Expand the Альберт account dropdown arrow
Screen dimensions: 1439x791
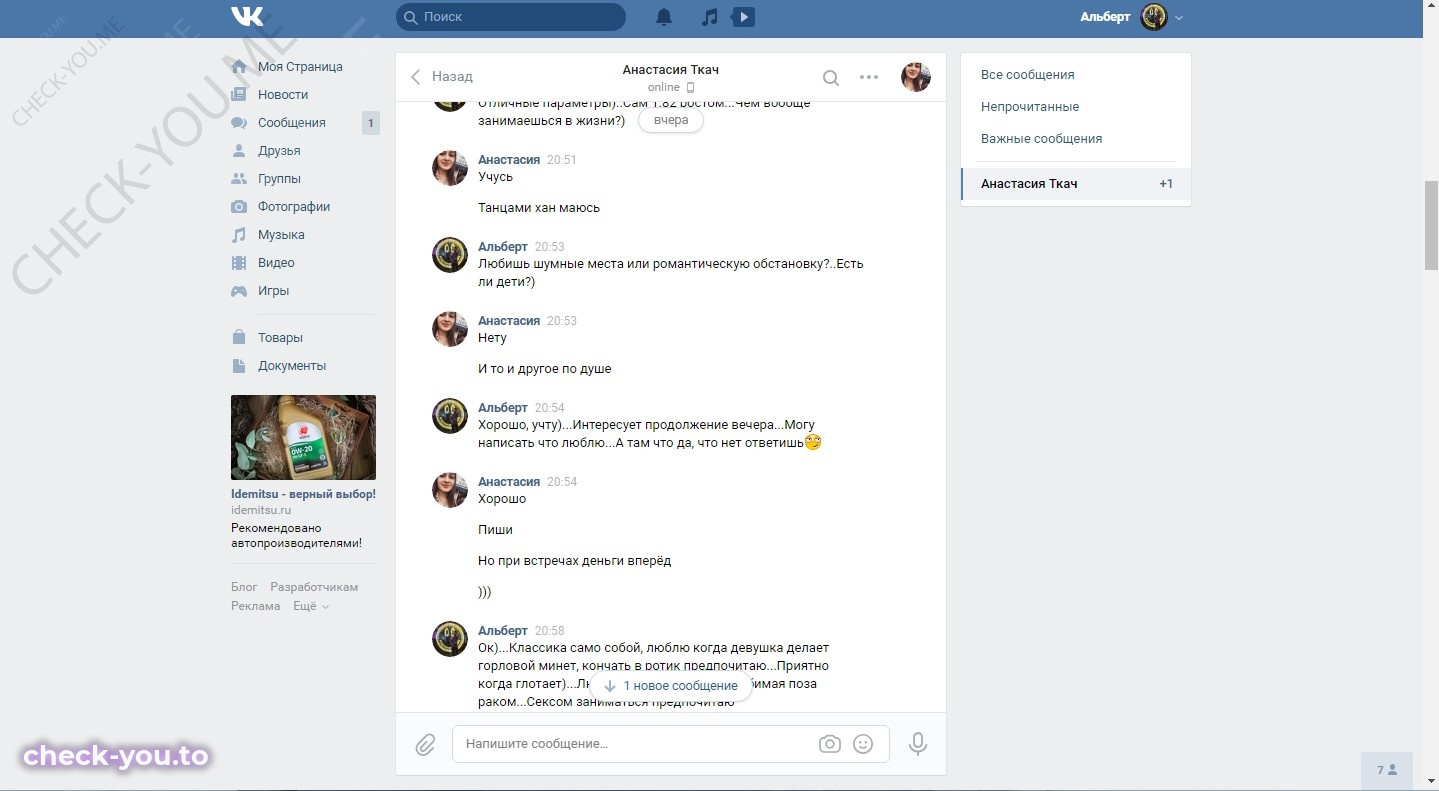pyautogui.click(x=1179, y=18)
